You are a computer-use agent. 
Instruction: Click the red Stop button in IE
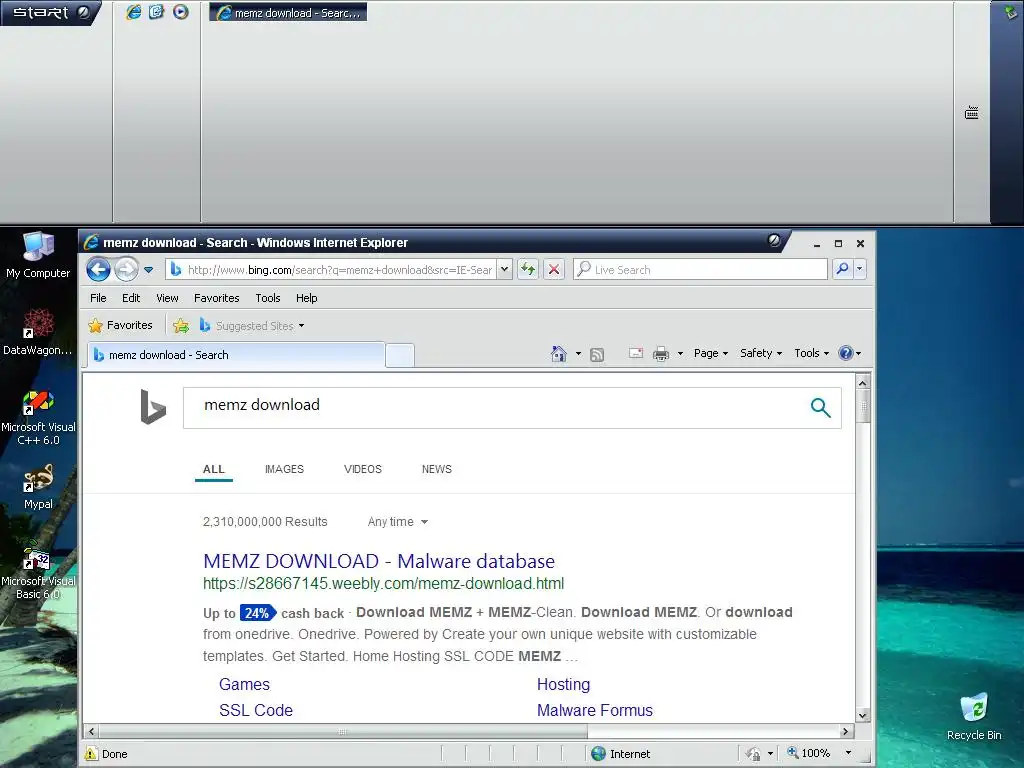point(554,269)
